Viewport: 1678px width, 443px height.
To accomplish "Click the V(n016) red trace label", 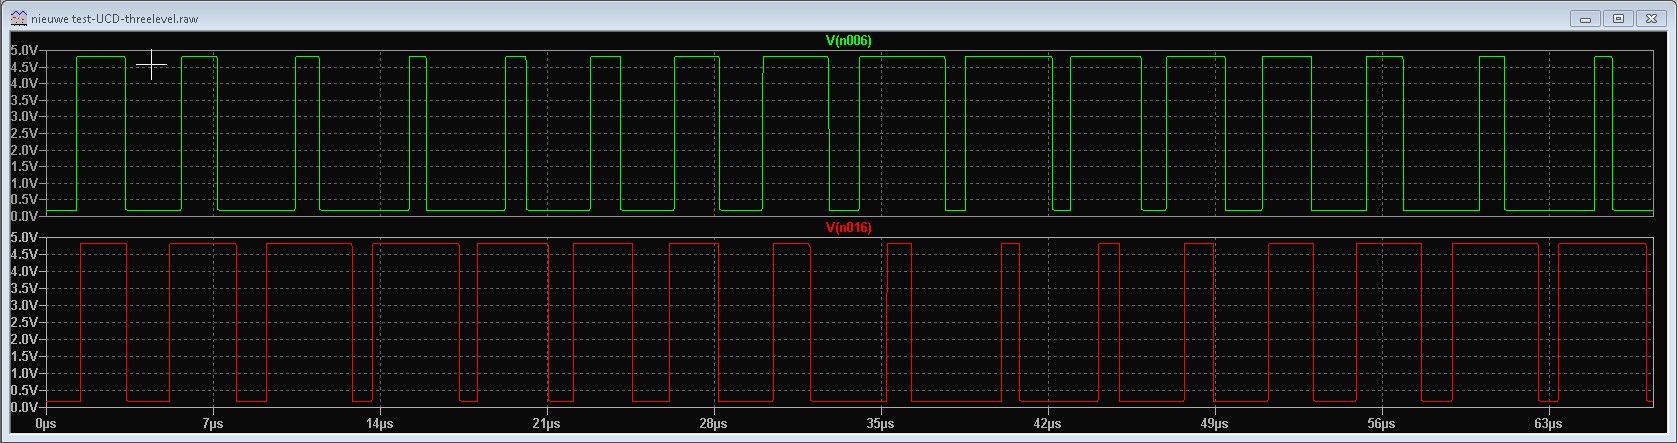I will (848, 228).
